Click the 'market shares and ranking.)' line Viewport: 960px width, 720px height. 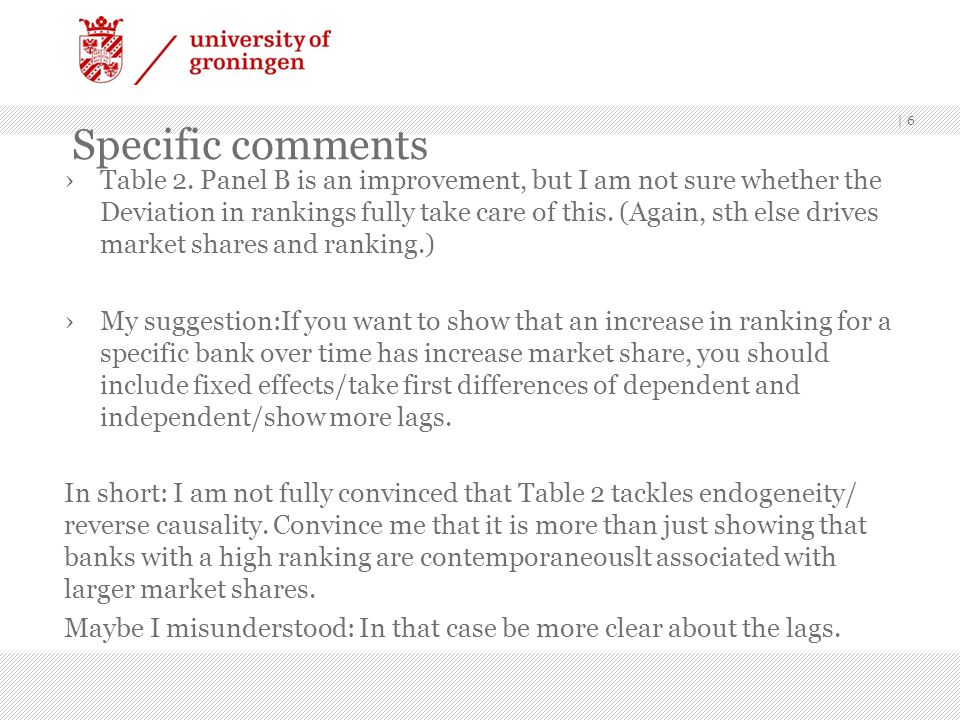[x=267, y=244]
